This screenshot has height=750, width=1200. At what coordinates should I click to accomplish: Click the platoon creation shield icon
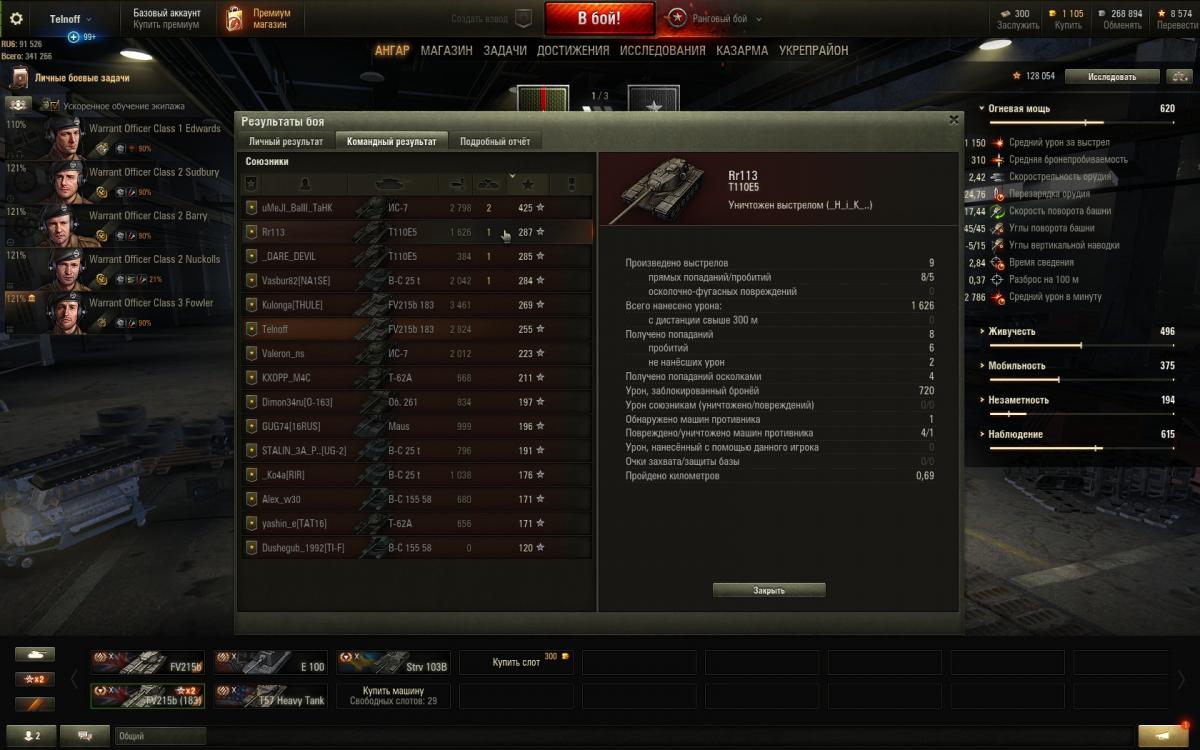pos(522,18)
